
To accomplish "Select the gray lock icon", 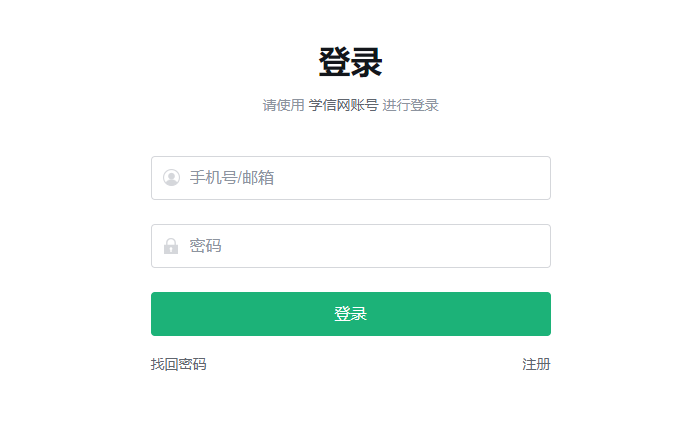I will click(x=171, y=246).
